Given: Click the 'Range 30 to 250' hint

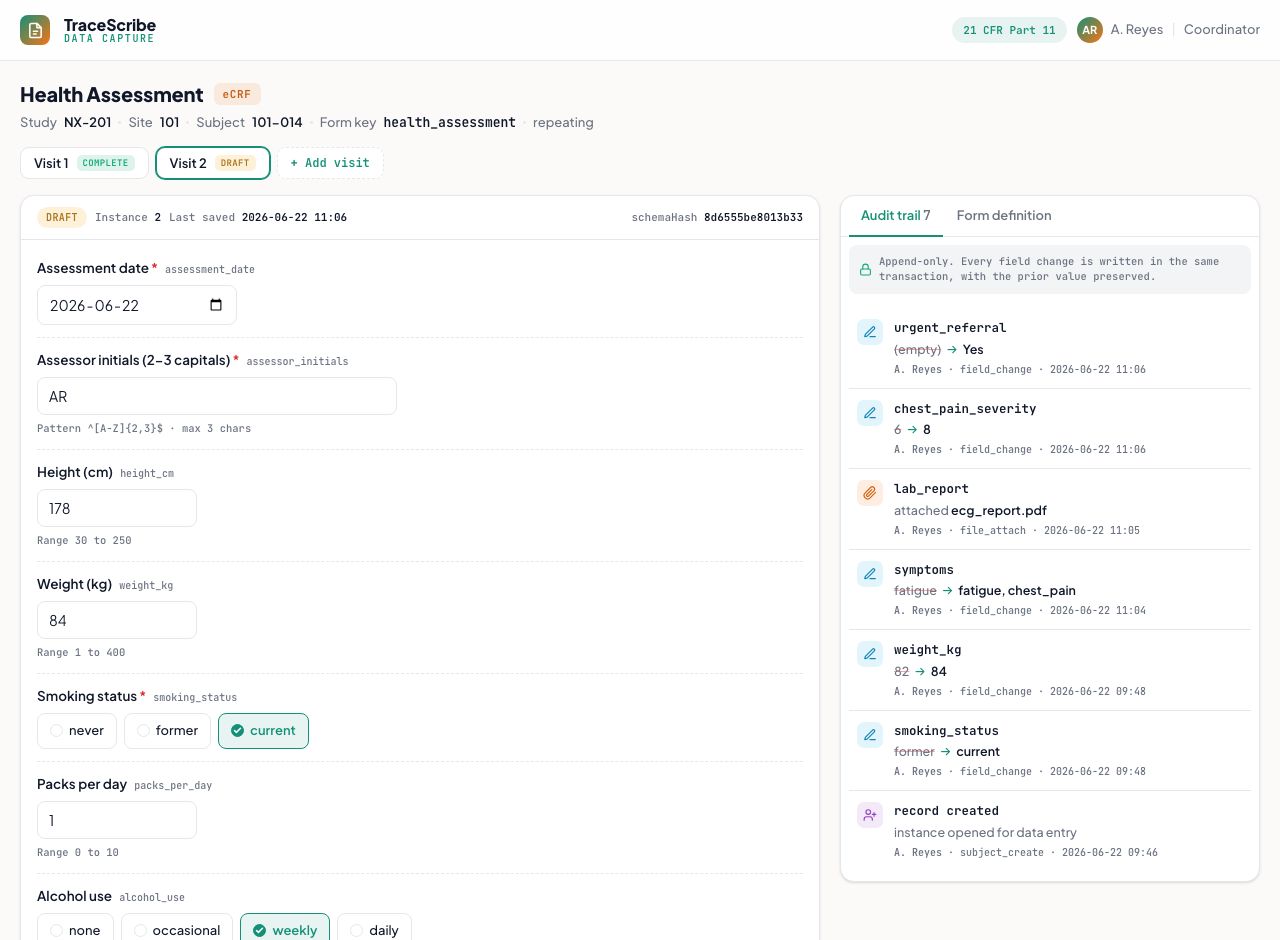Looking at the screenshot, I should point(84,541).
